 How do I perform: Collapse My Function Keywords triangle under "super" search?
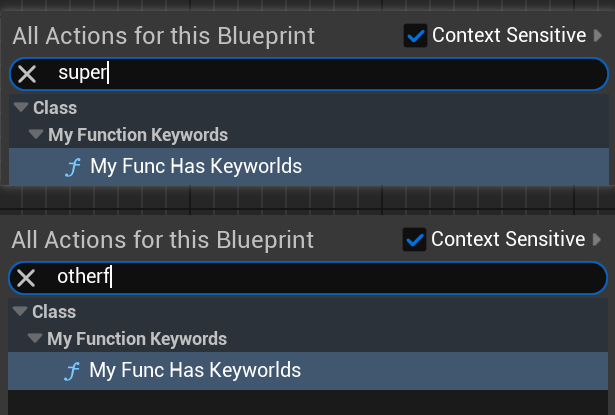tap(36, 134)
